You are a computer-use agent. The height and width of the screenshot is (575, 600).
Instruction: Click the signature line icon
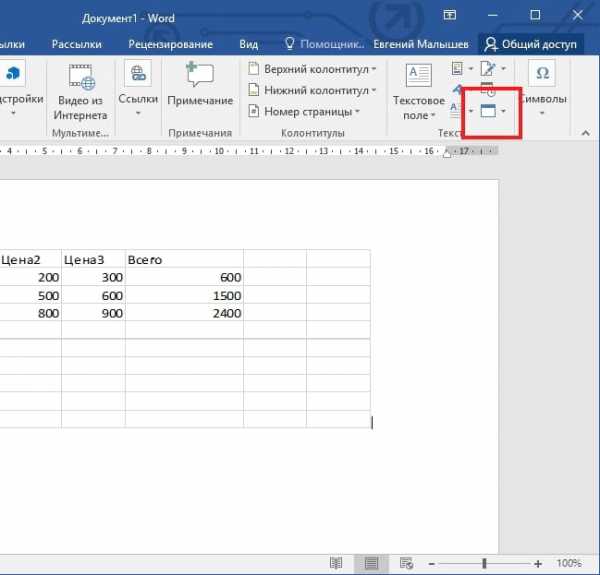(x=488, y=68)
